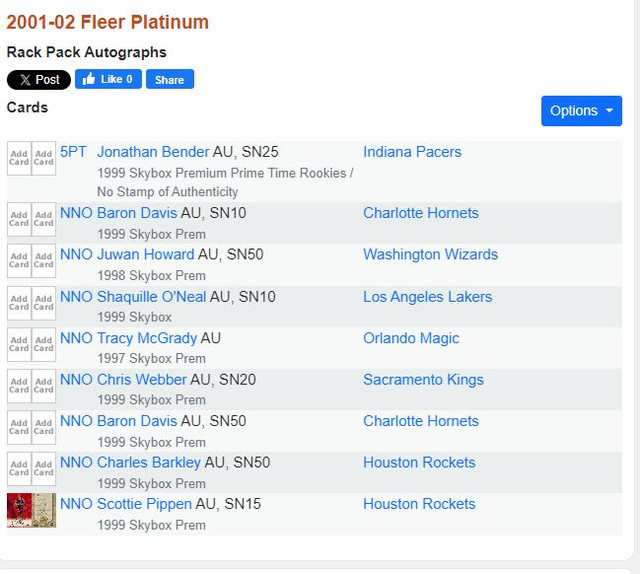Open Houston Rockets link in Charles Barkley row
Screen dimensions: 640x574
tap(419, 463)
